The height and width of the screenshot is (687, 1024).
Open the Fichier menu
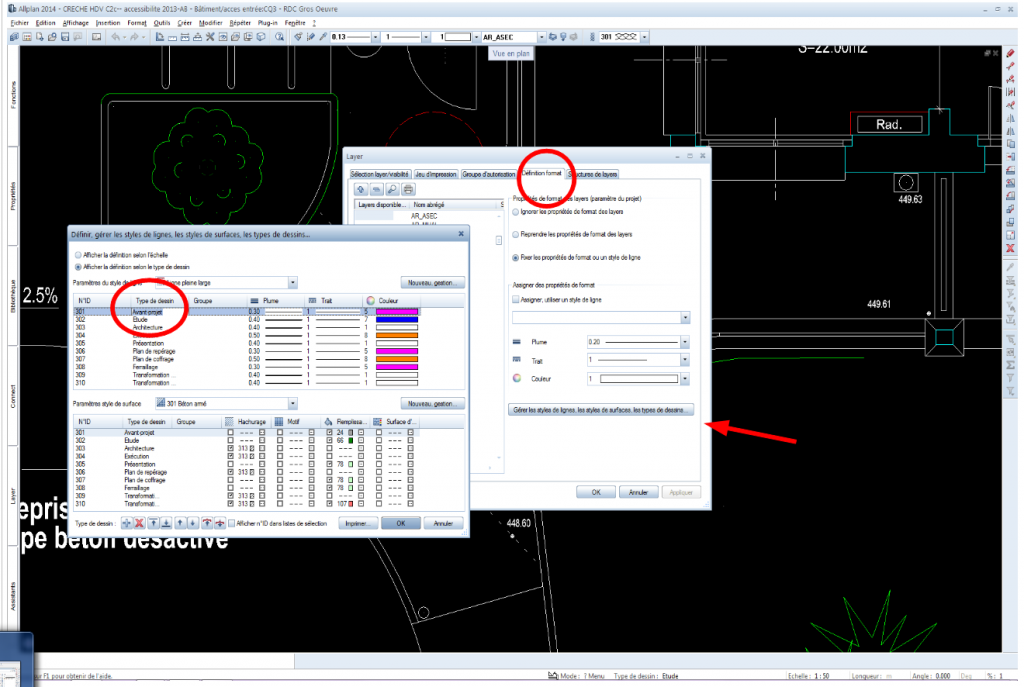[20, 23]
